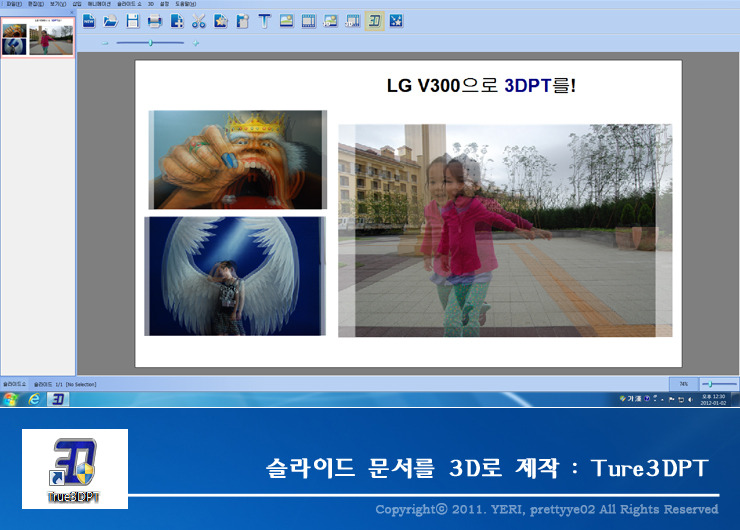Click the clipboard Paste icon
740x530 pixels.
coord(243,21)
